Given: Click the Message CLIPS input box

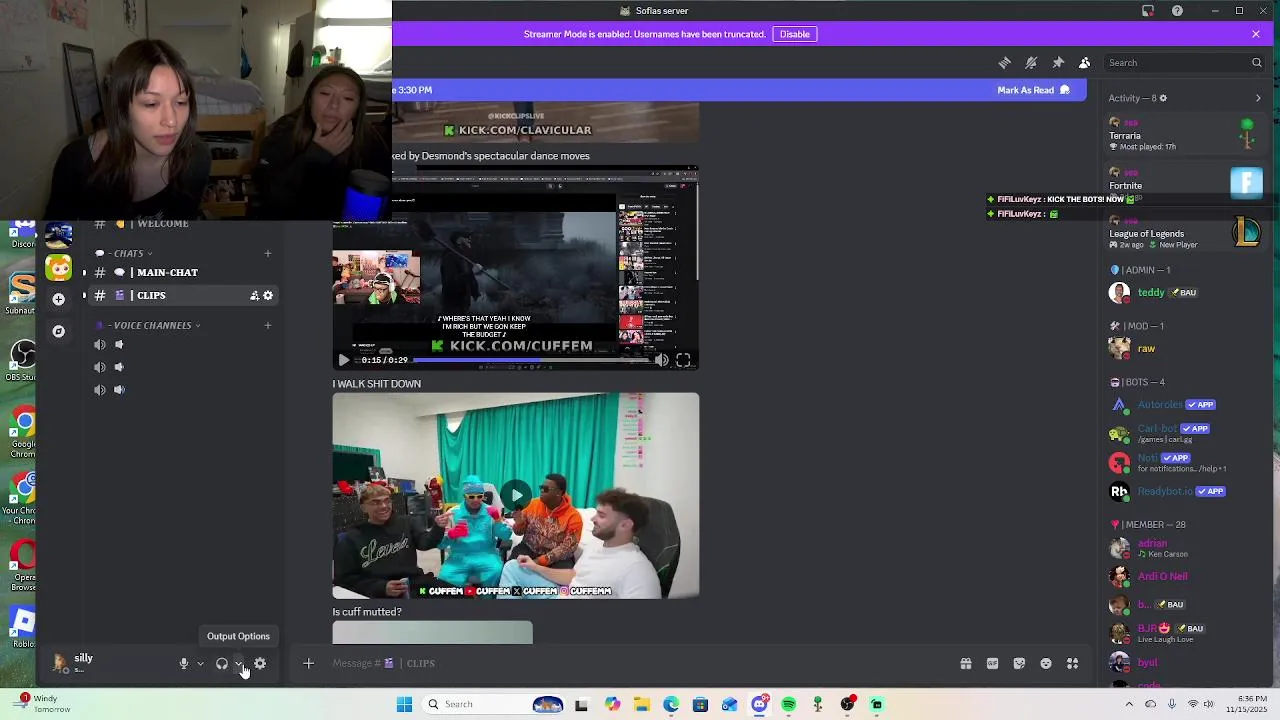Looking at the screenshot, I should [640, 664].
